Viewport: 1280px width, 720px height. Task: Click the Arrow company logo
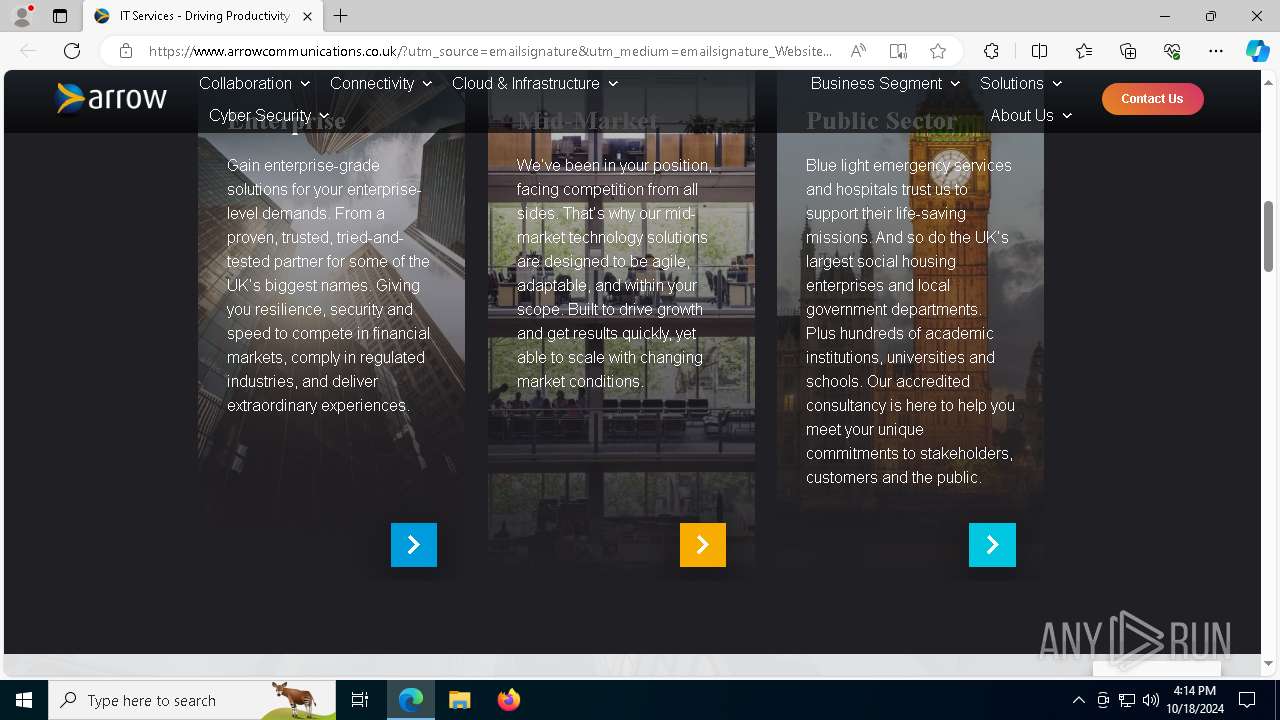111,98
